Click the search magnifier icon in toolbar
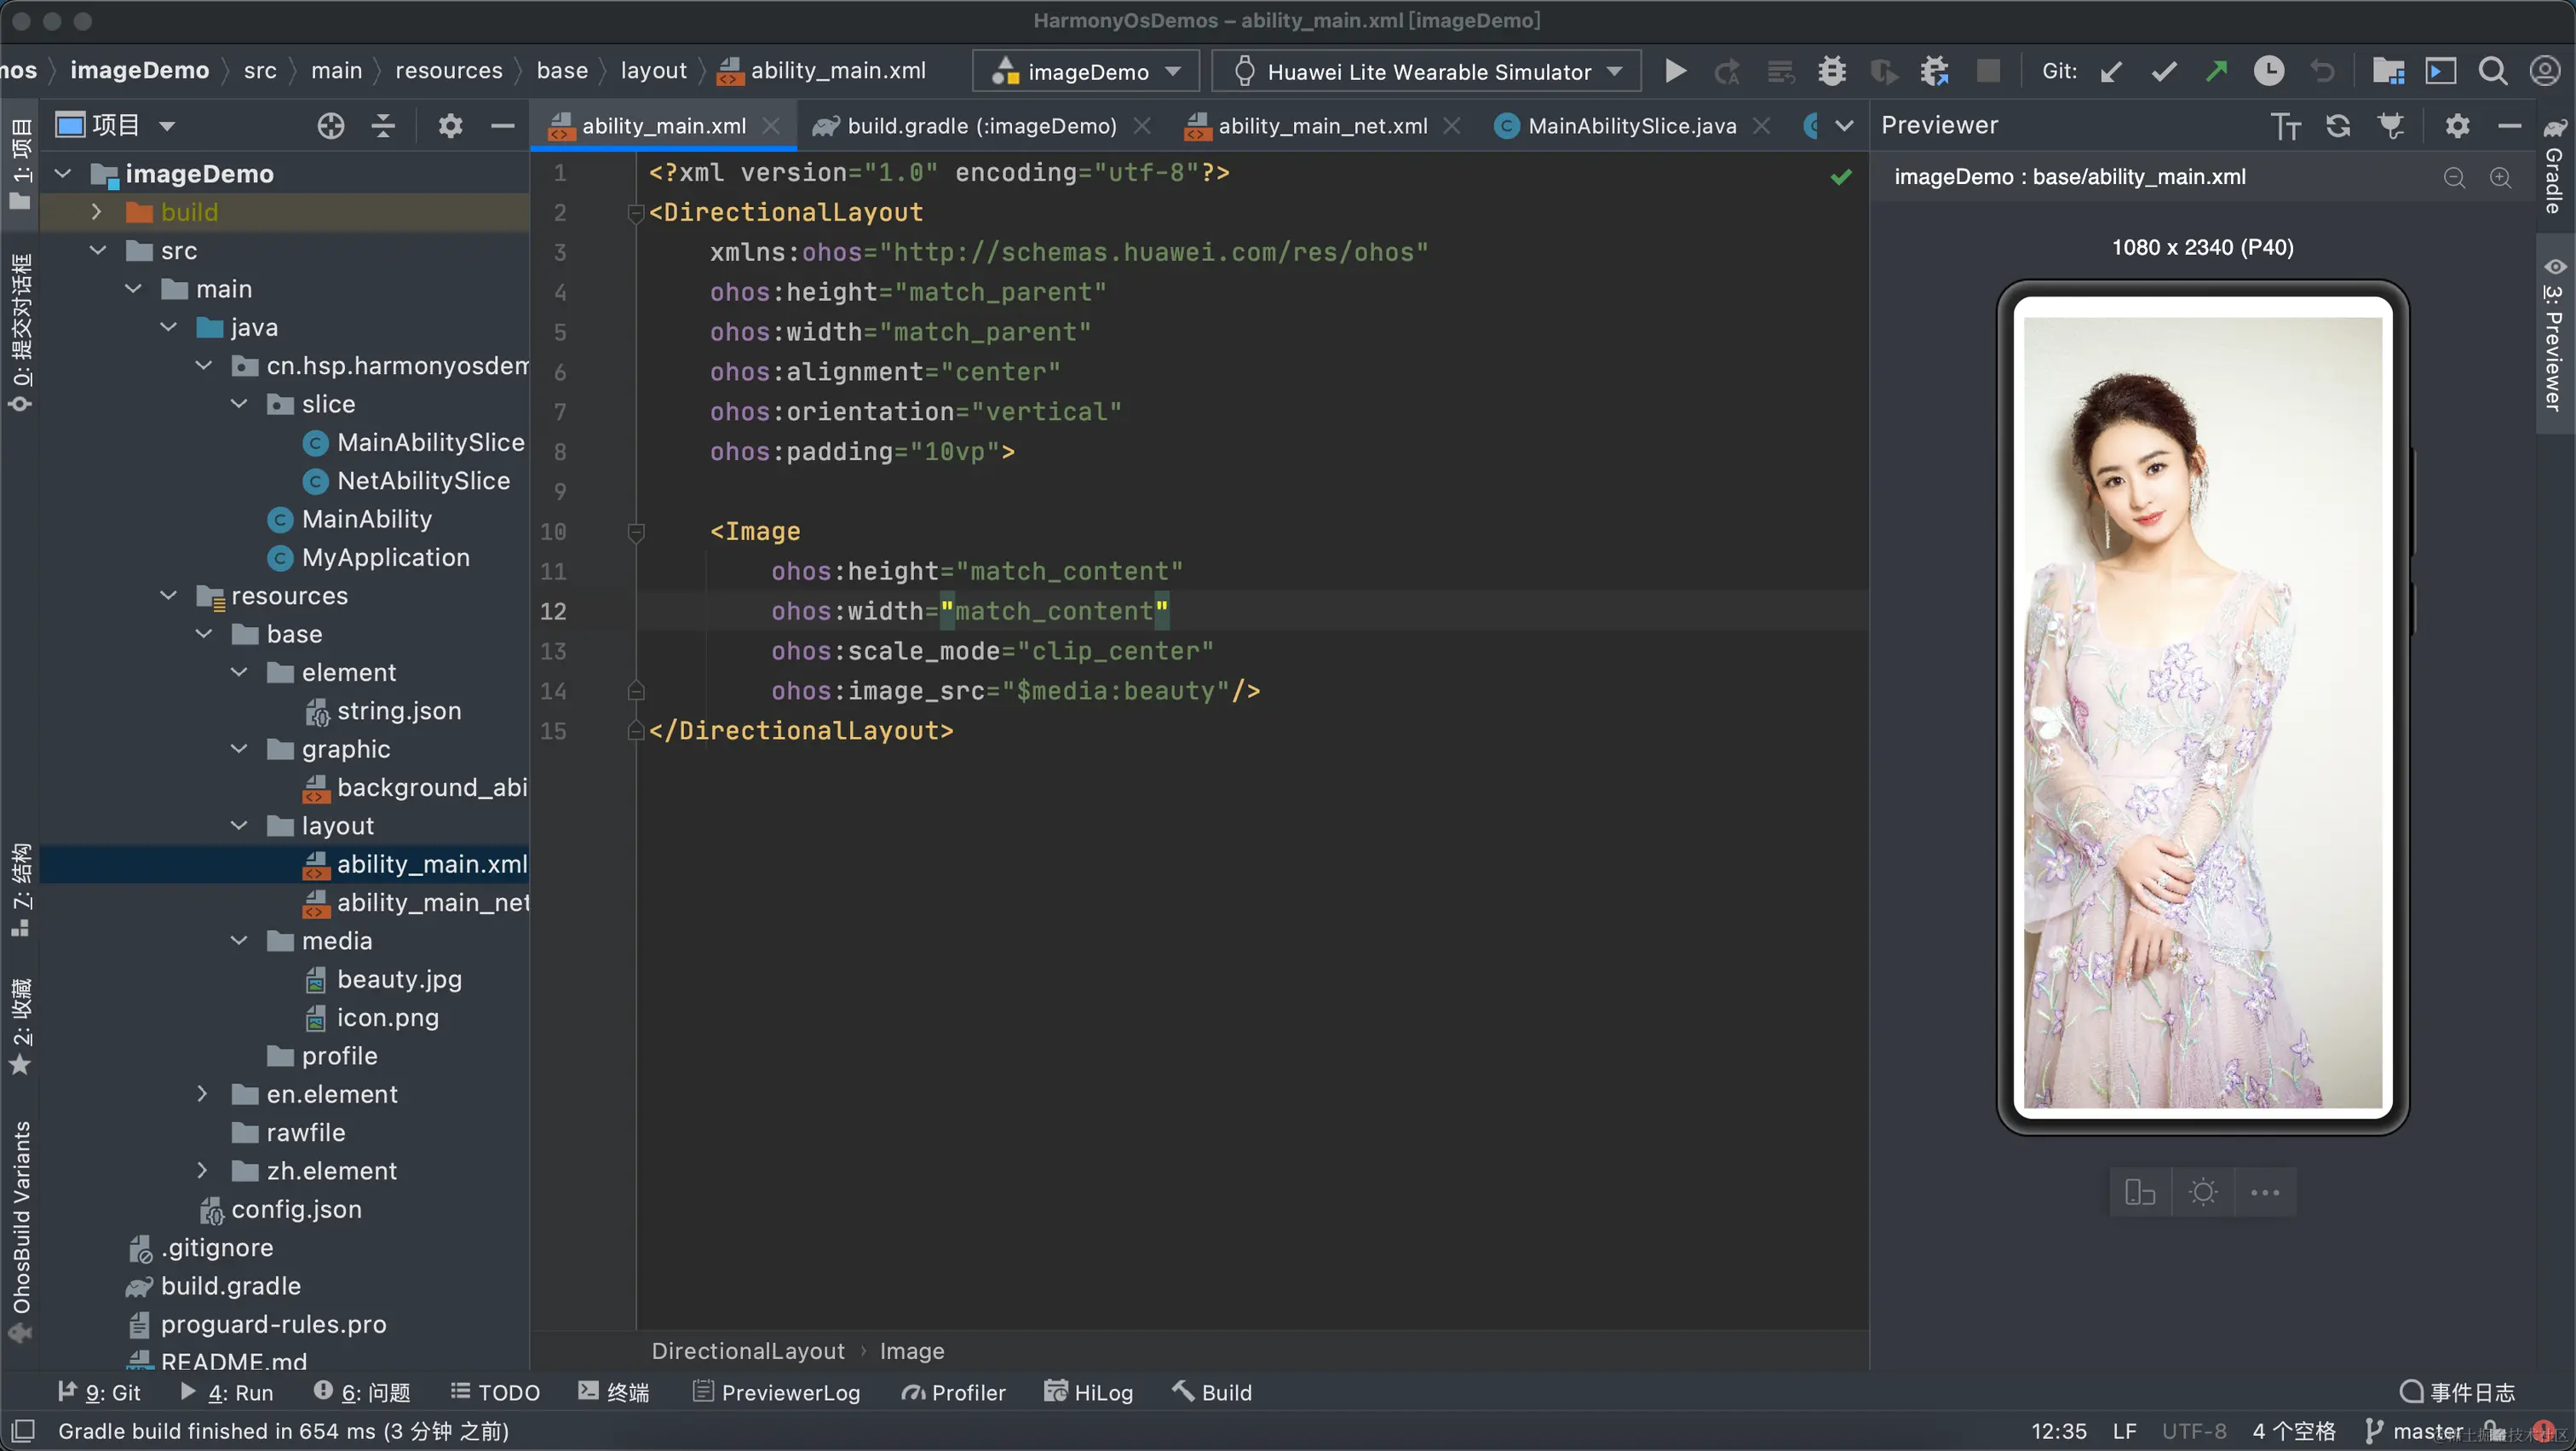 [x=2492, y=71]
